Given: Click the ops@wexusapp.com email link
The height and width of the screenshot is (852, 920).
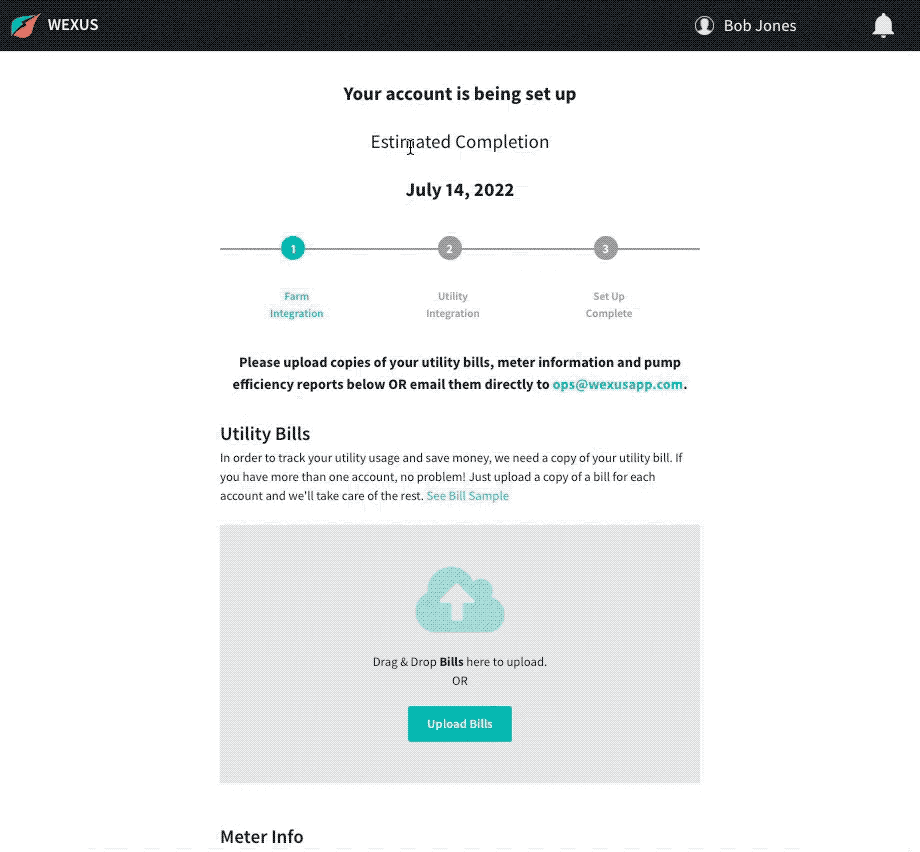Looking at the screenshot, I should click(617, 384).
